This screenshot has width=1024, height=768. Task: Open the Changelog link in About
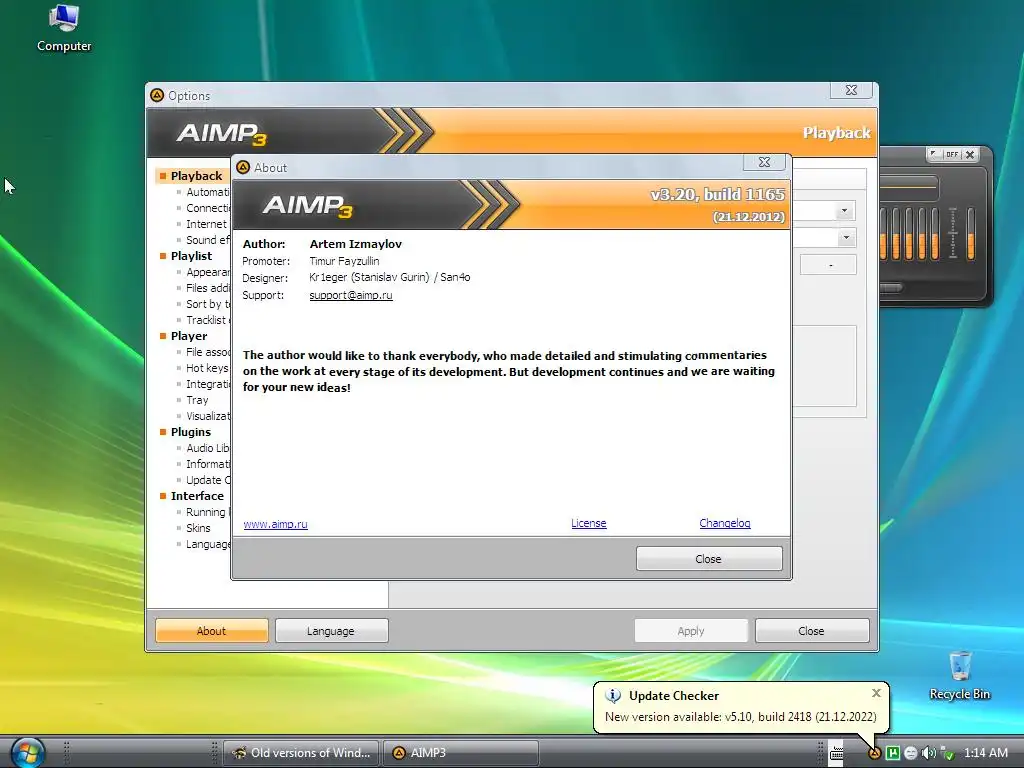click(x=725, y=524)
